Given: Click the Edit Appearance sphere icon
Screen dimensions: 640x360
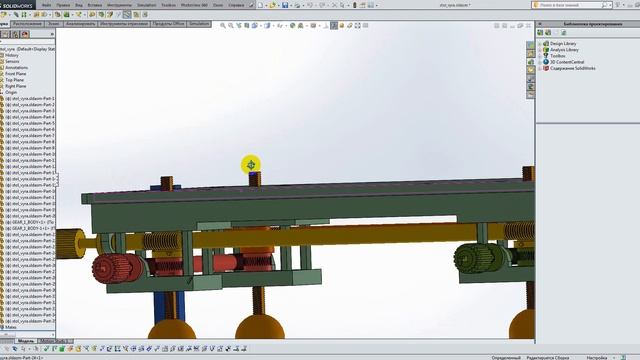Looking at the screenshot, I should click(x=292, y=25).
